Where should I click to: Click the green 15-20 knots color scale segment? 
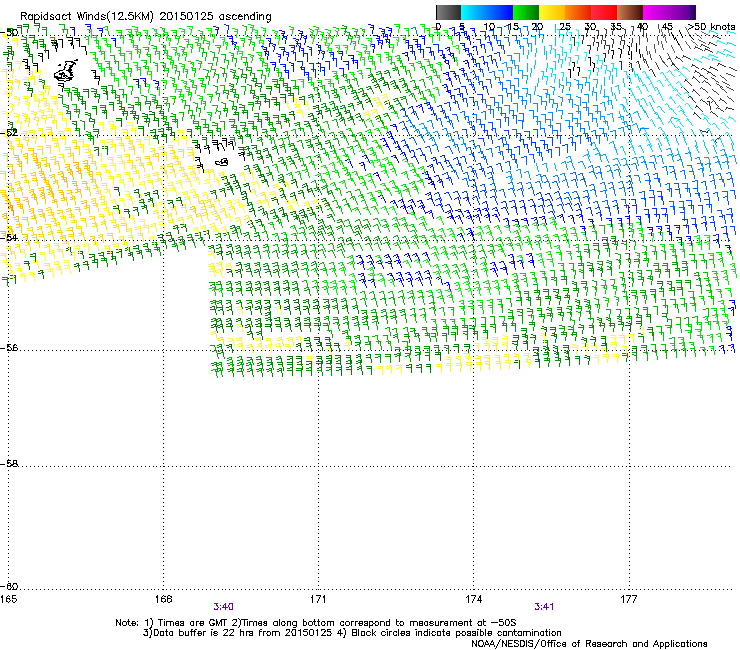click(x=526, y=12)
